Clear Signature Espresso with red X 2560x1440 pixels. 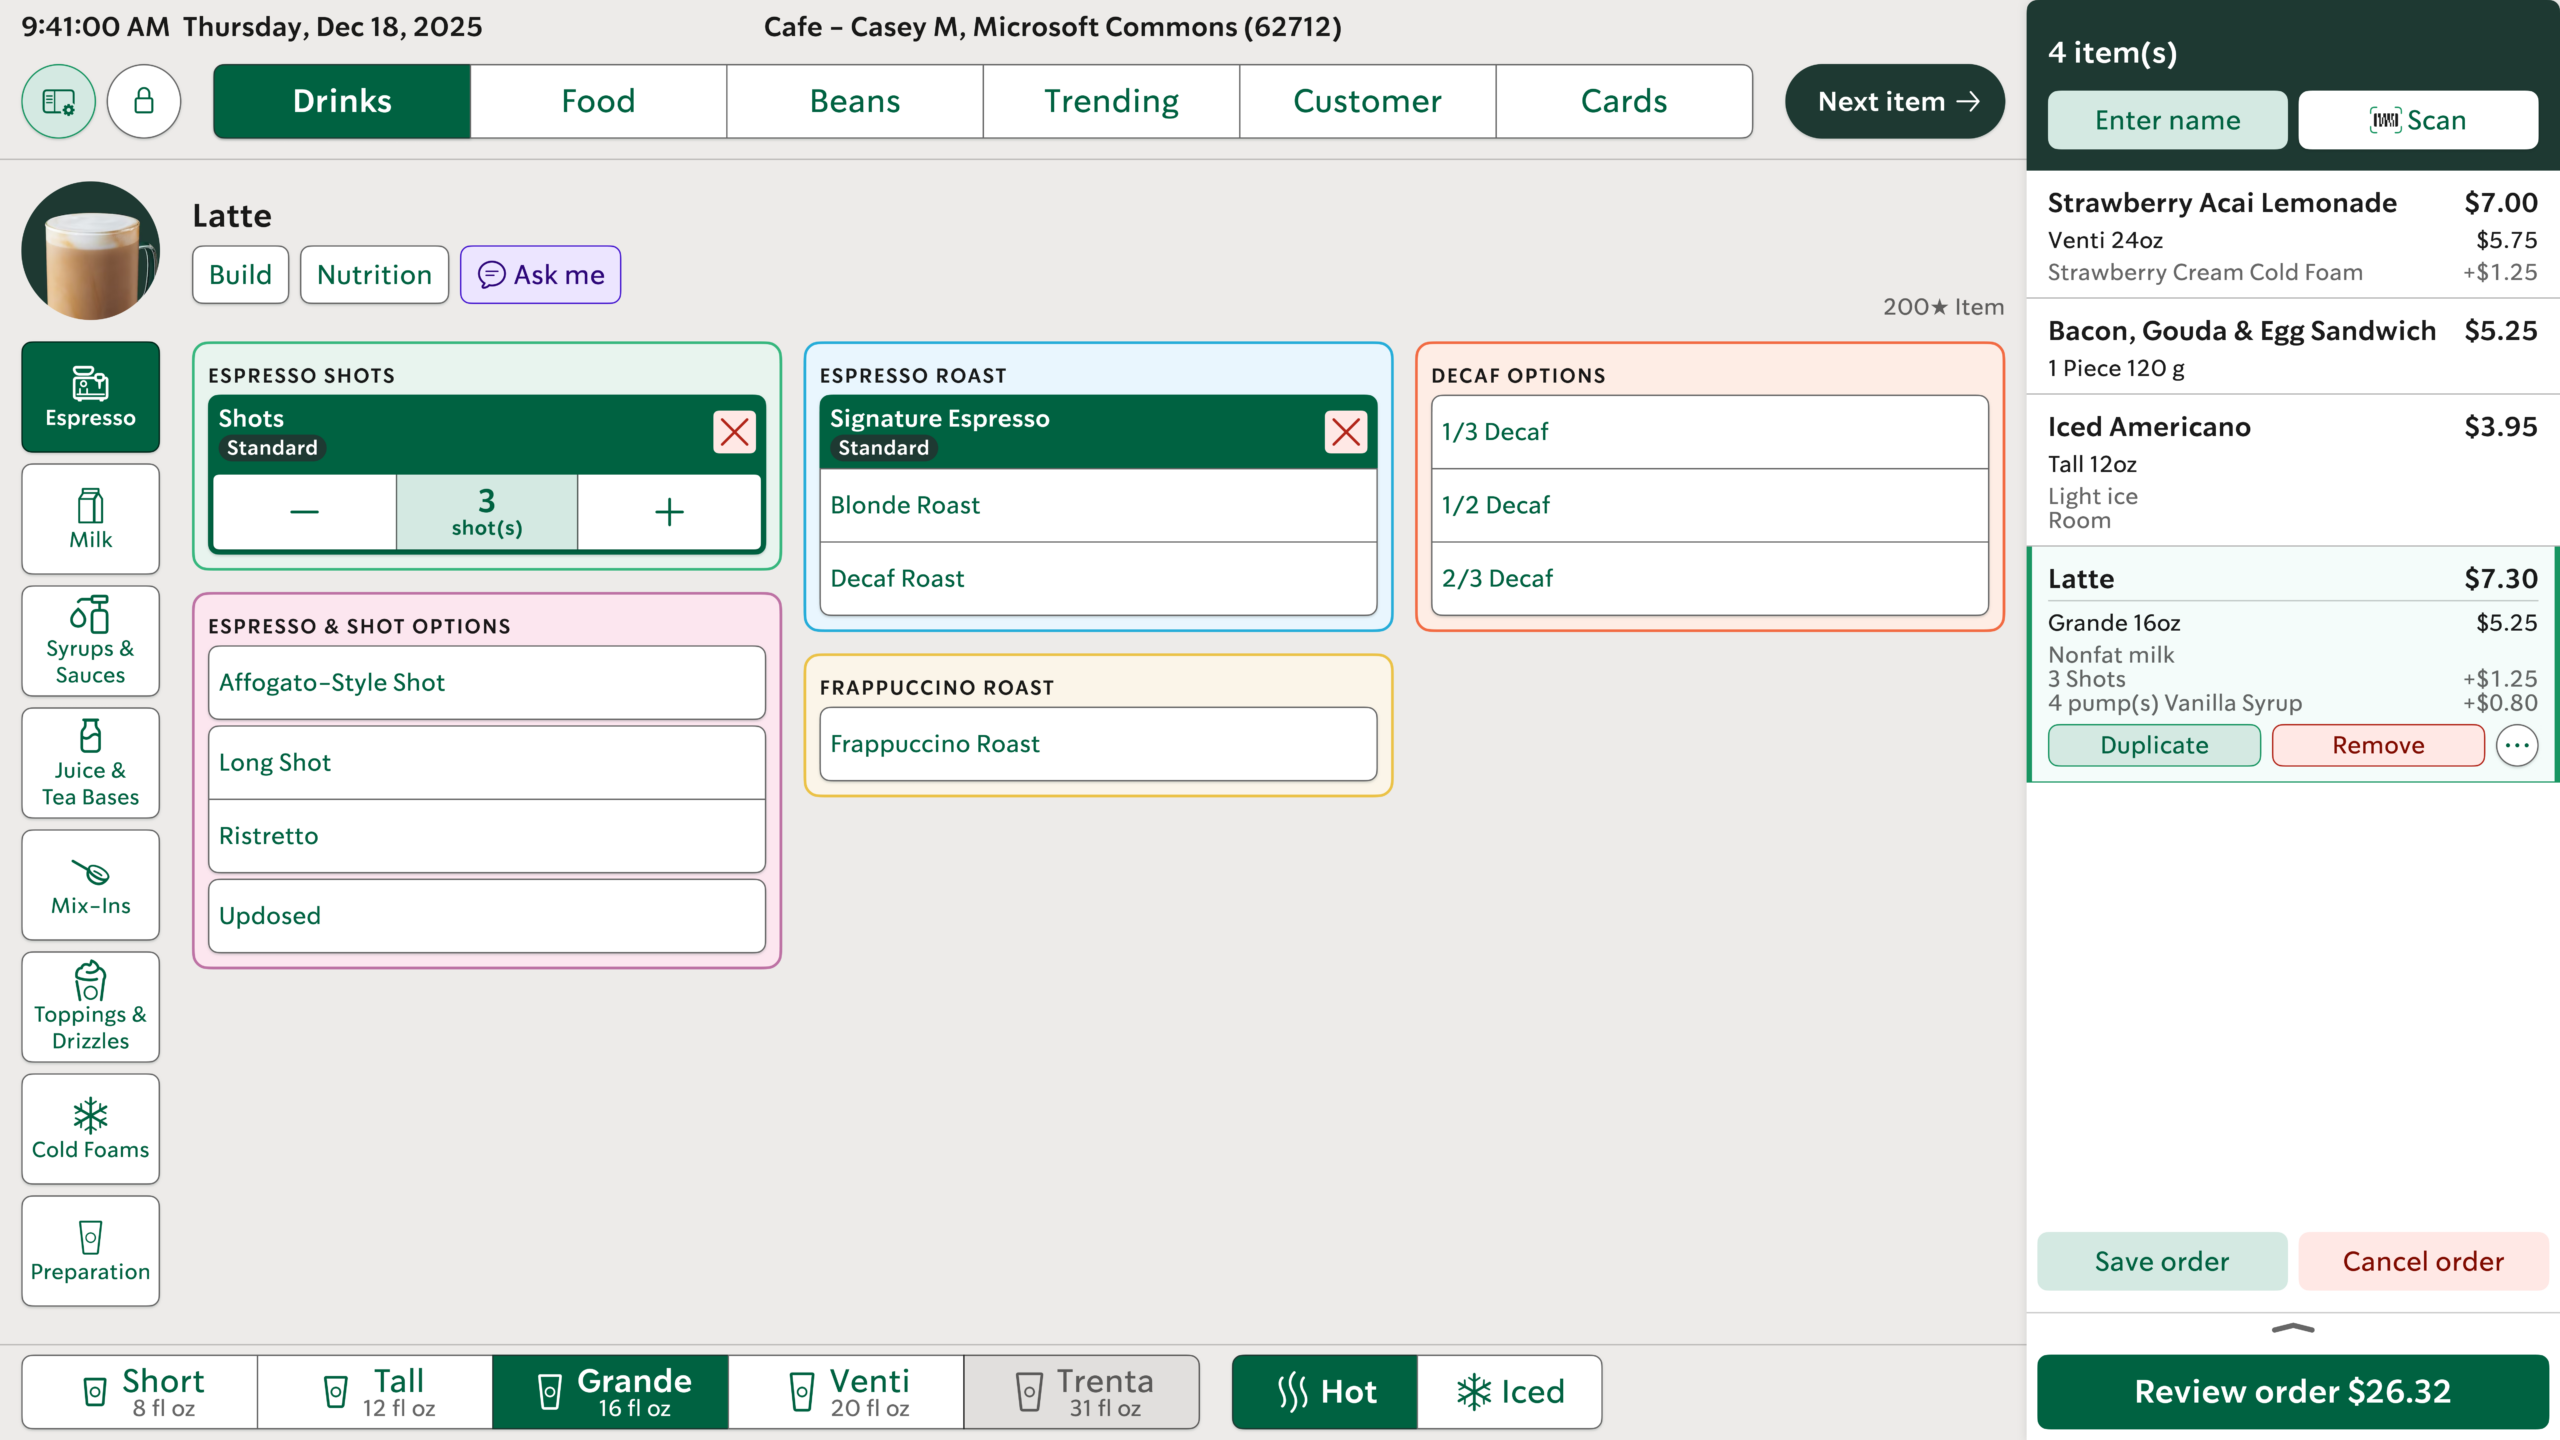pos(1346,432)
